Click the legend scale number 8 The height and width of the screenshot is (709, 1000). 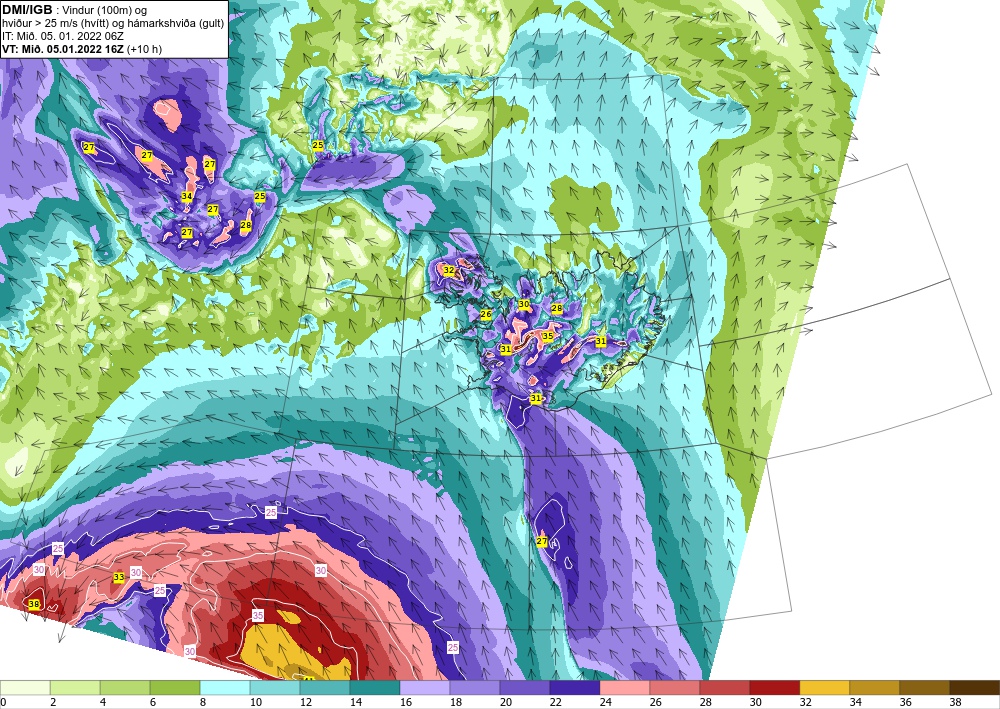pos(203,703)
